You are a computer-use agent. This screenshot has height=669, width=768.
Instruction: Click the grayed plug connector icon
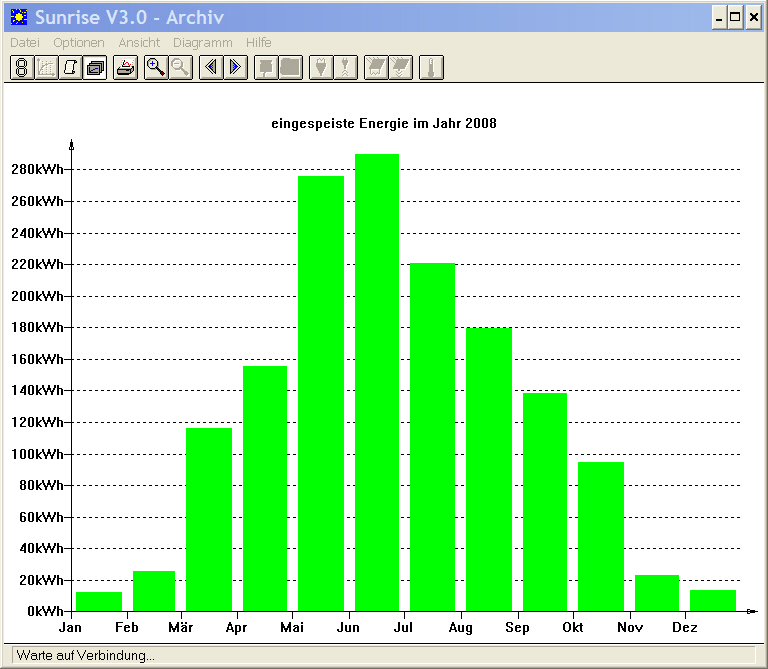pos(321,68)
